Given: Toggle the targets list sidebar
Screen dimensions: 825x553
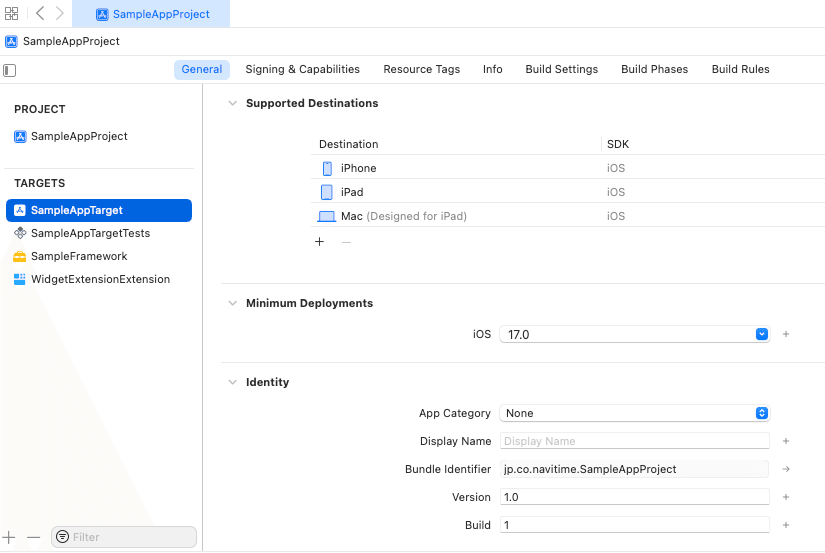Looking at the screenshot, I should [x=9, y=70].
